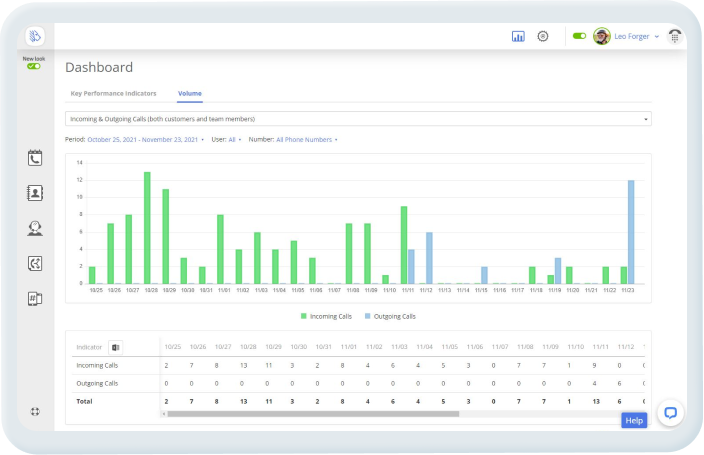
Task: Click the Help button
Action: (634, 420)
